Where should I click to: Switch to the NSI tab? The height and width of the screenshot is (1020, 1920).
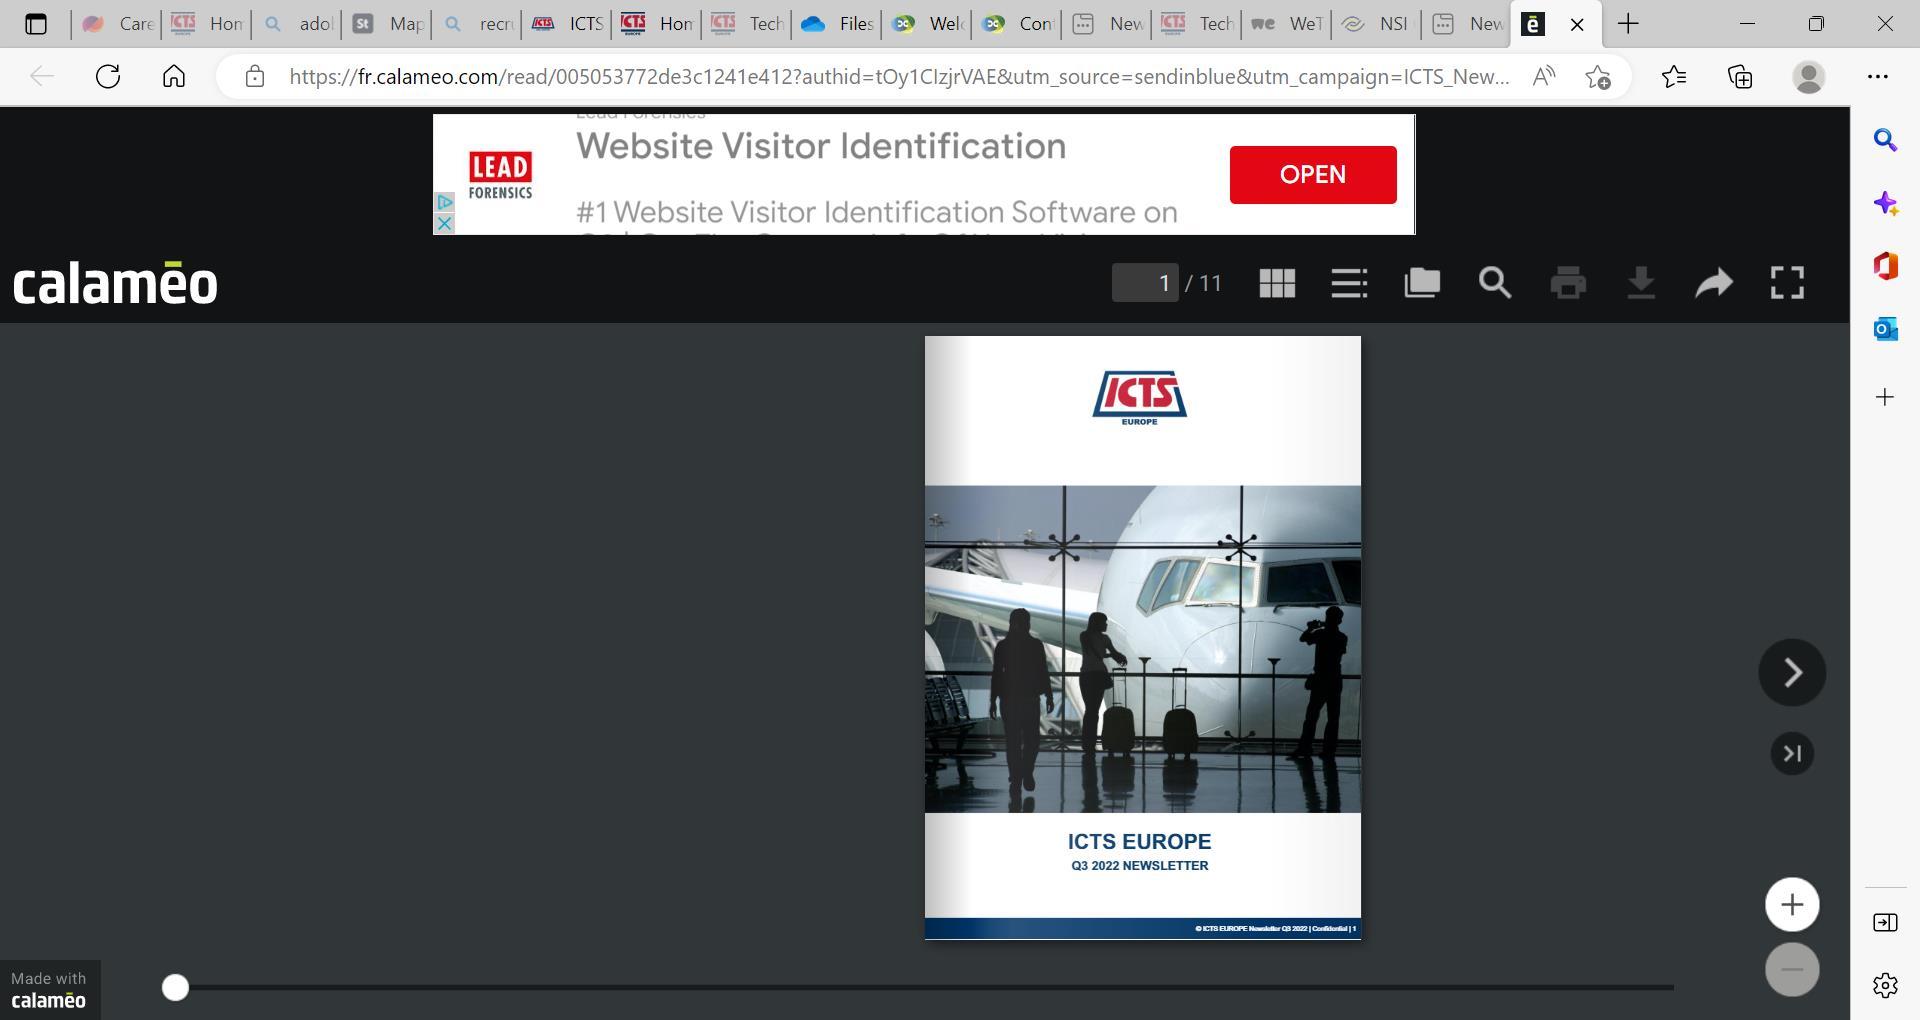coord(1376,24)
